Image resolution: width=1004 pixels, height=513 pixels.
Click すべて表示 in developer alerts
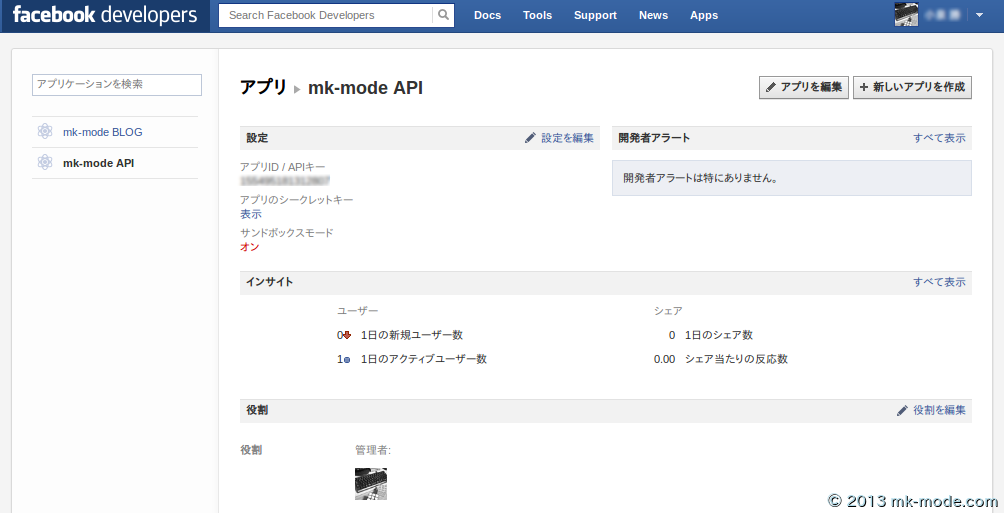[939, 138]
